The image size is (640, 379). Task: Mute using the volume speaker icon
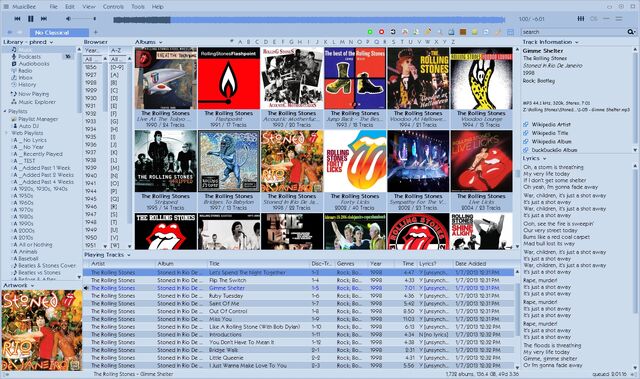(x=68, y=19)
